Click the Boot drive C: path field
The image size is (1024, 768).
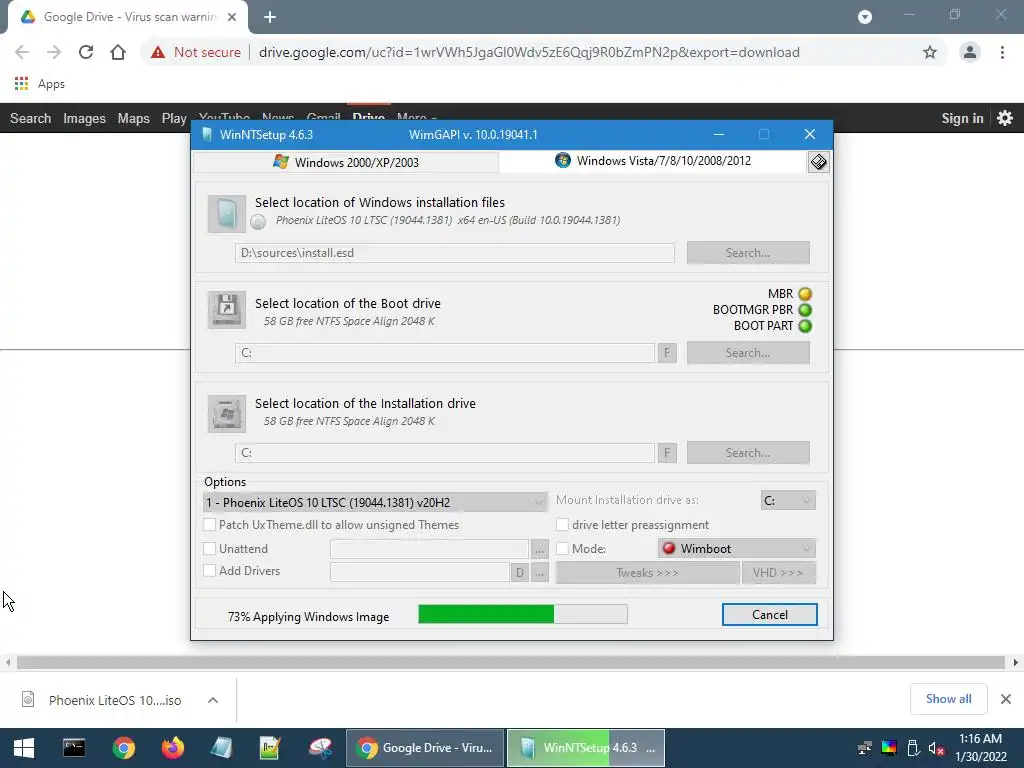tap(445, 353)
